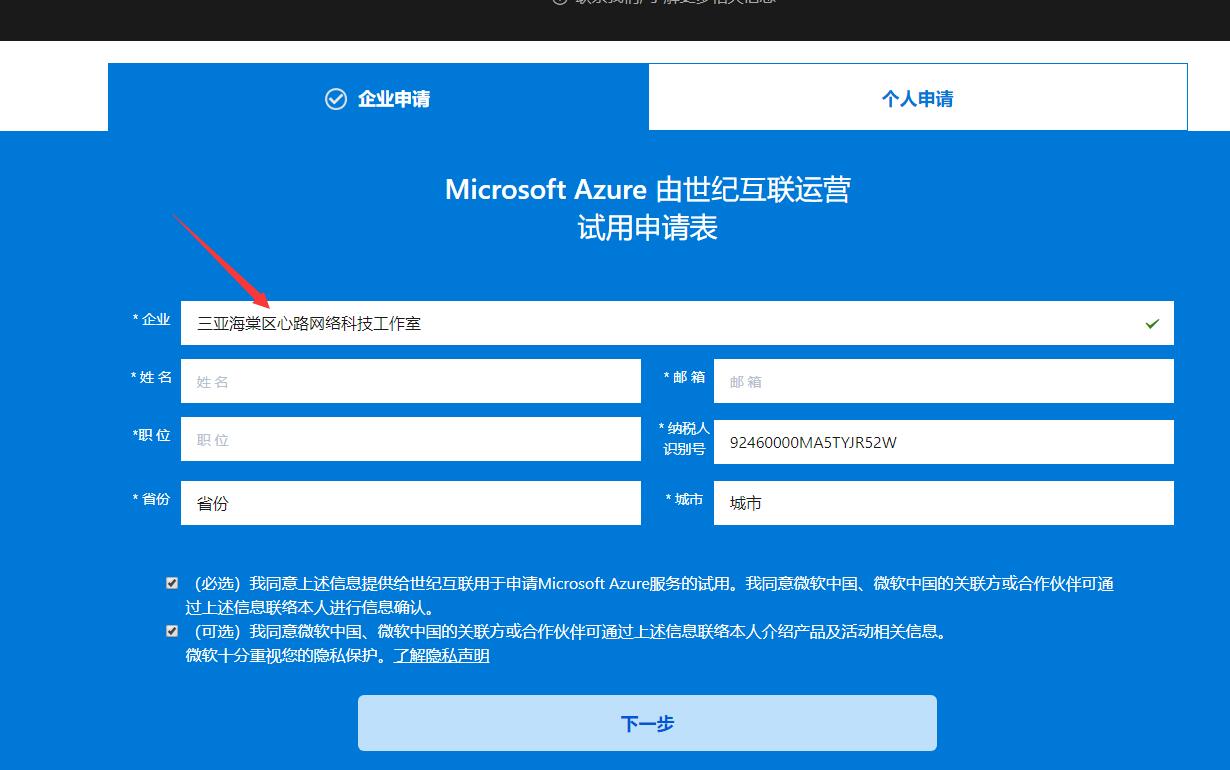Click the 企业 company name field
This screenshot has width=1230, height=770.
pyautogui.click(x=677, y=323)
